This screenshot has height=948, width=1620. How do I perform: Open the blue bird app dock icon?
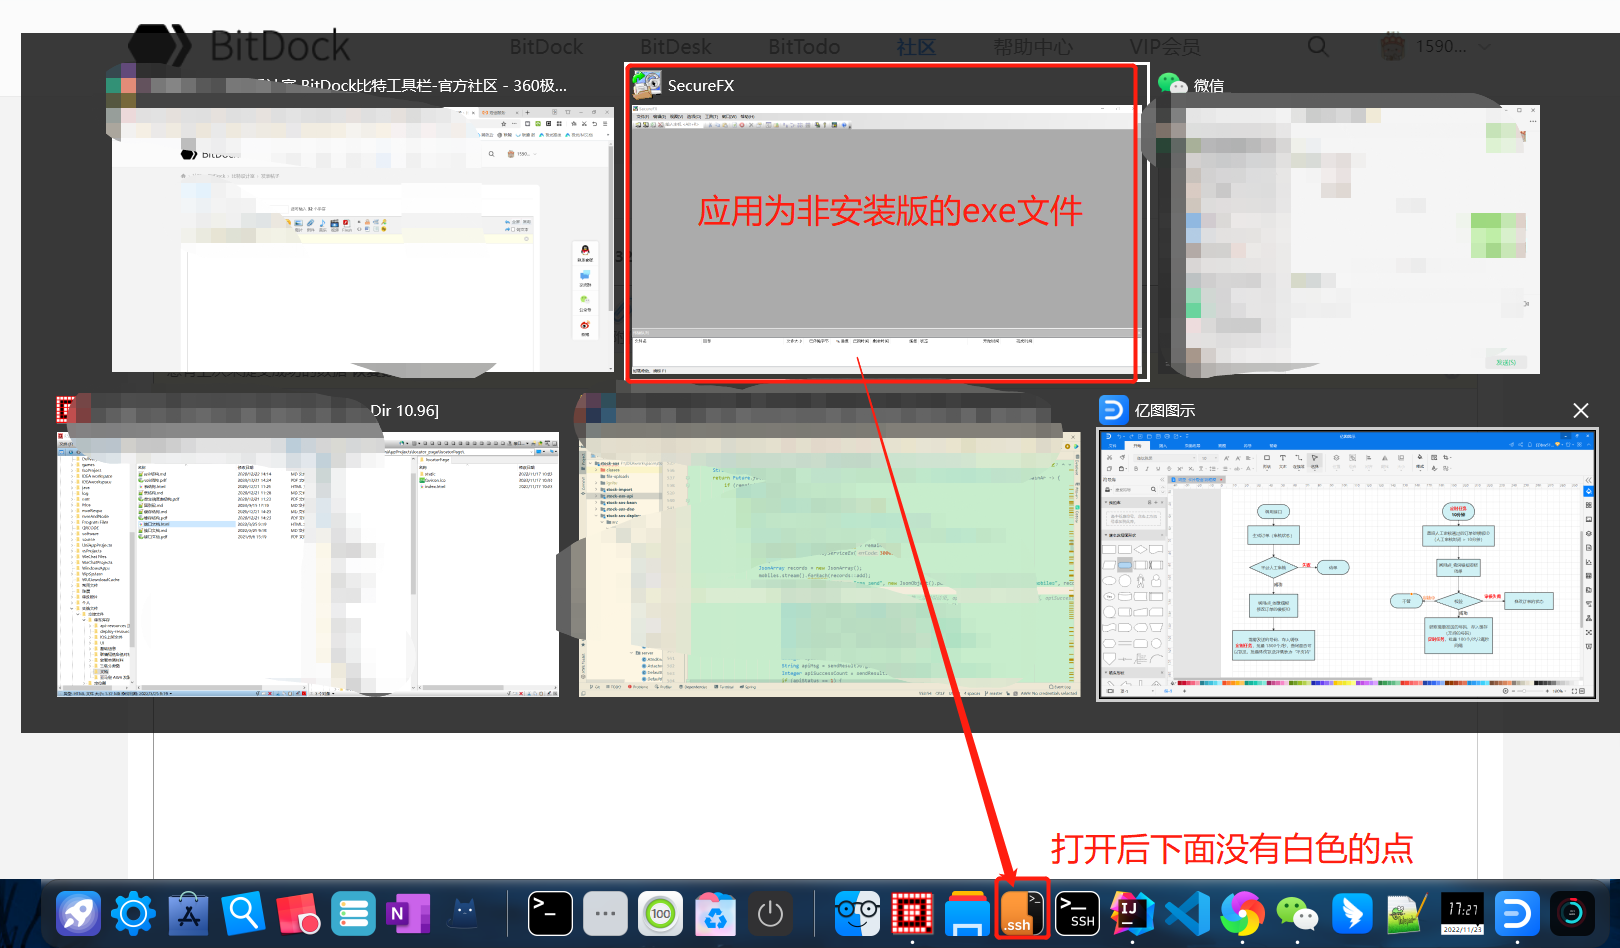coord(1352,914)
